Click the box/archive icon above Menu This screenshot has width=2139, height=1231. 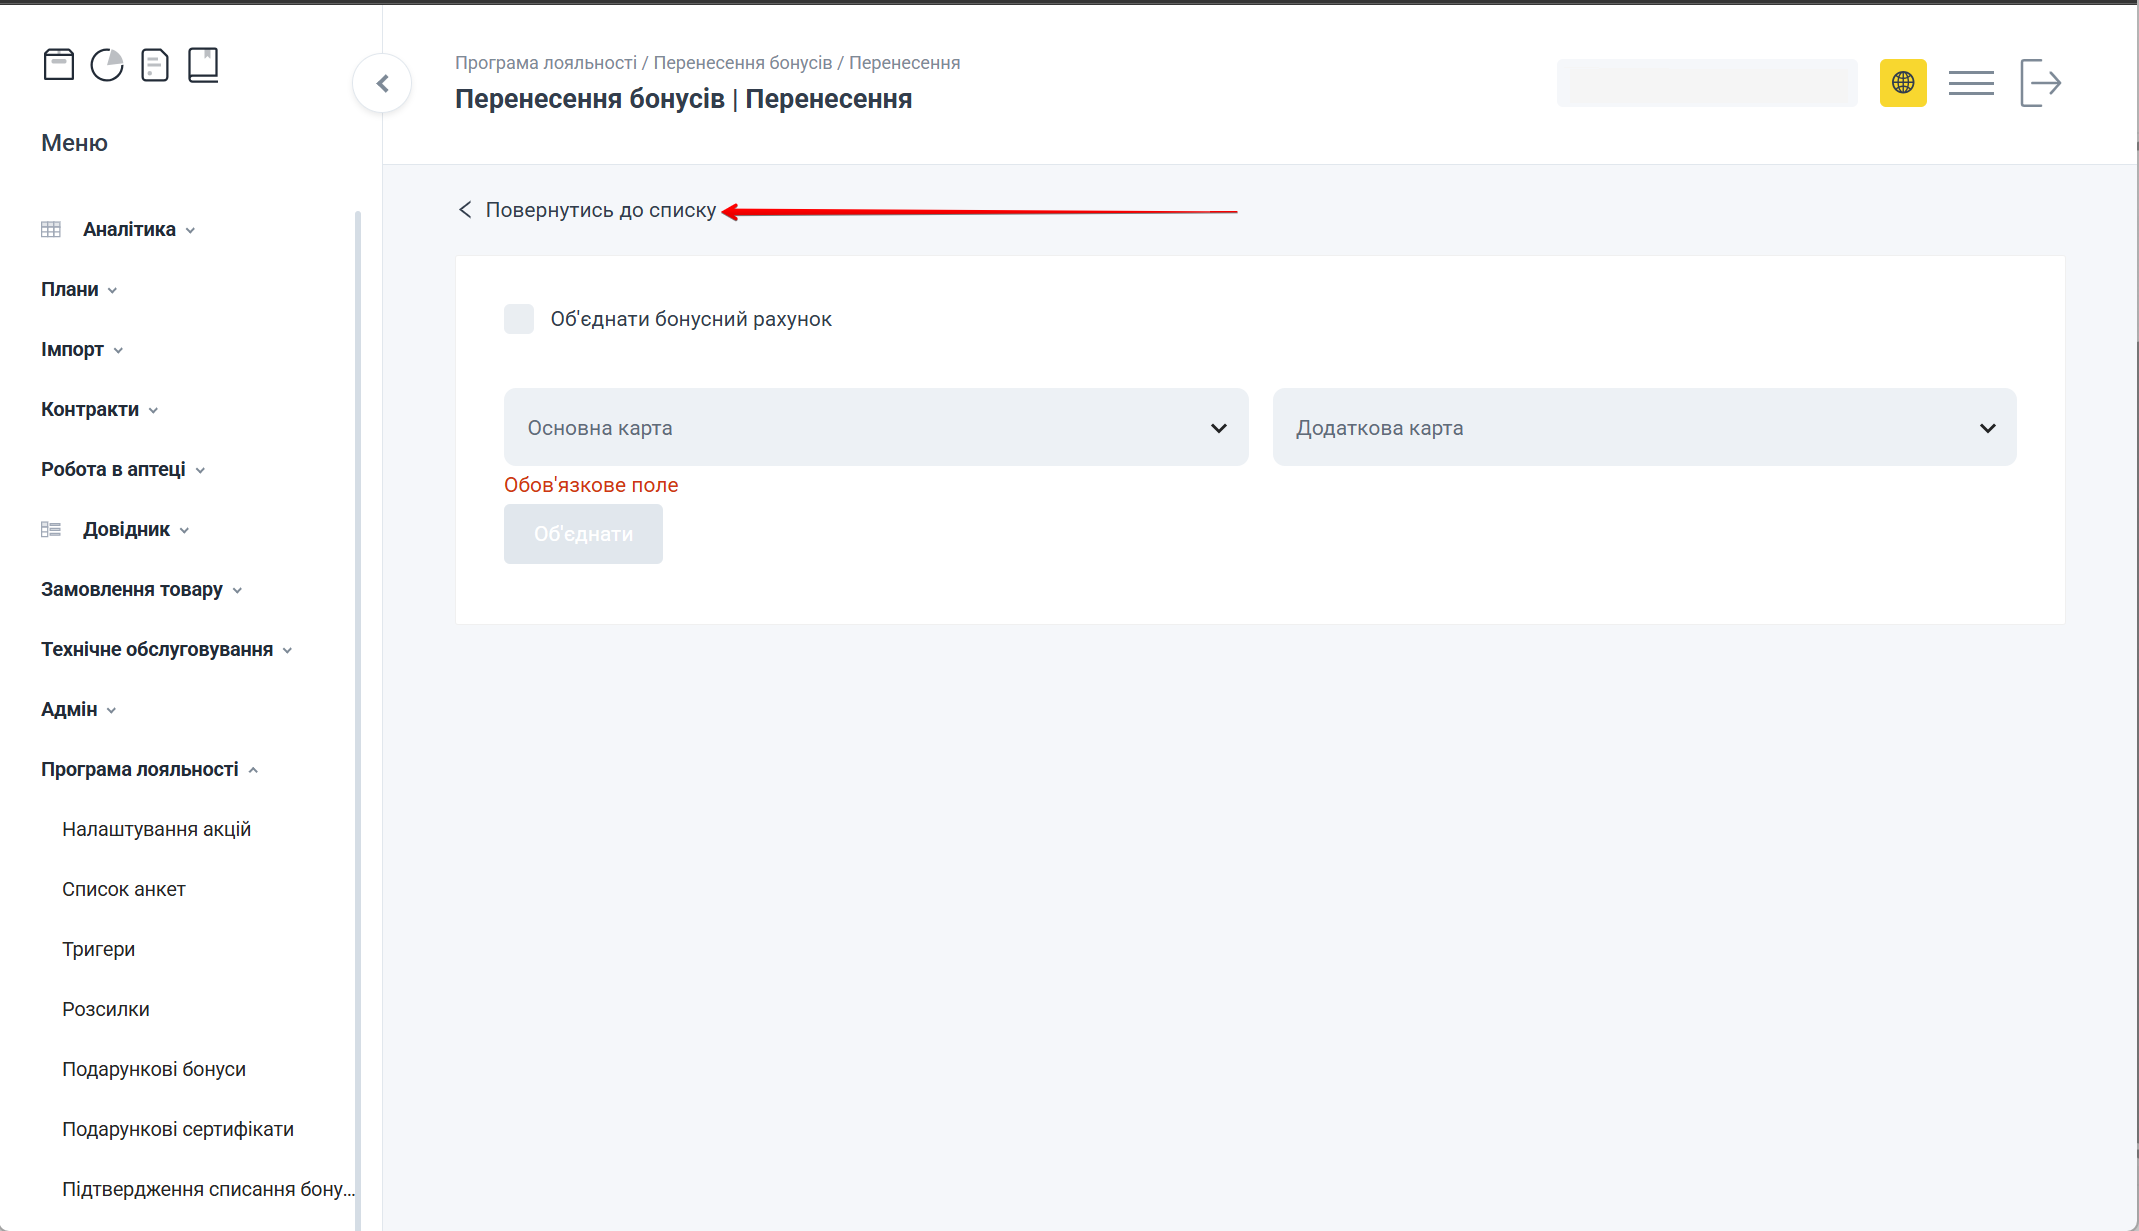pyautogui.click(x=59, y=65)
